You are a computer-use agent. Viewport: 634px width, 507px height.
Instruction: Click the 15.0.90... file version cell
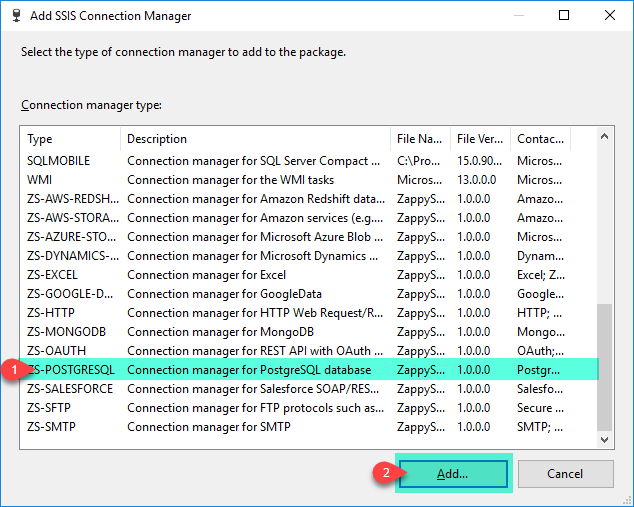point(480,161)
